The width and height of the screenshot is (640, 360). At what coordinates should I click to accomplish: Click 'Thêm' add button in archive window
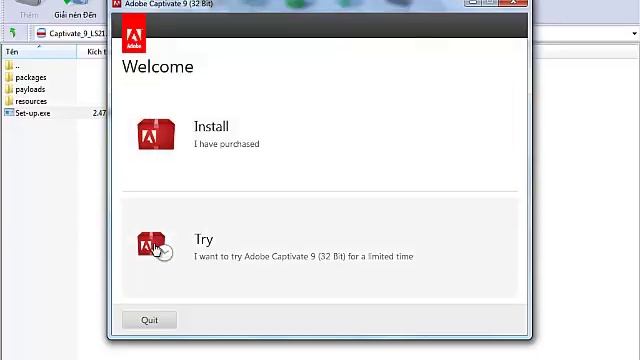click(x=29, y=10)
